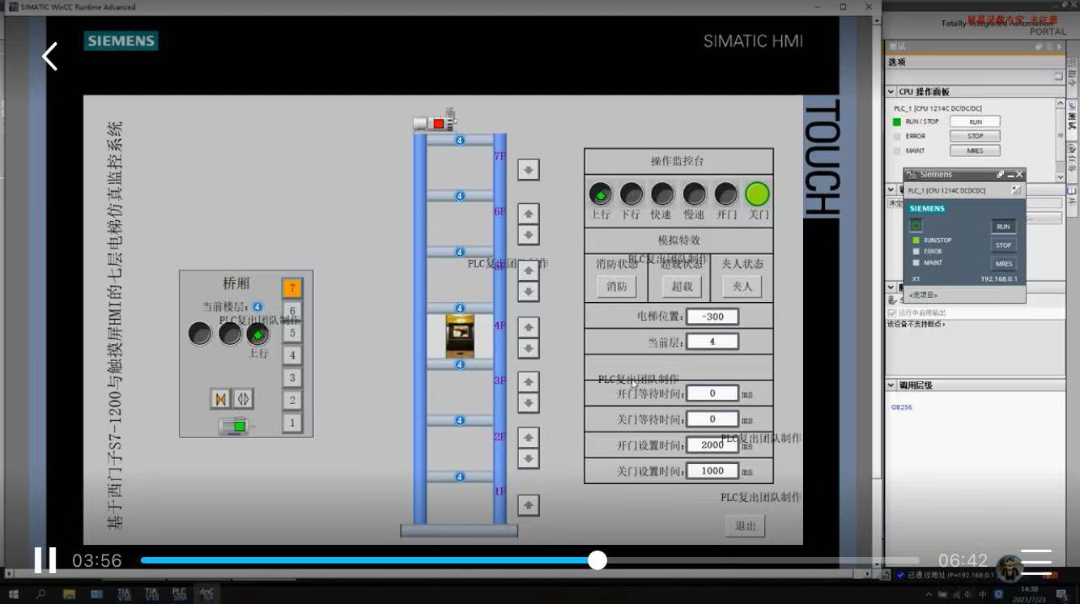Screen dimensions: 1080x604
Task: Click the open-door icon in the car panel
Action: pos(243,399)
